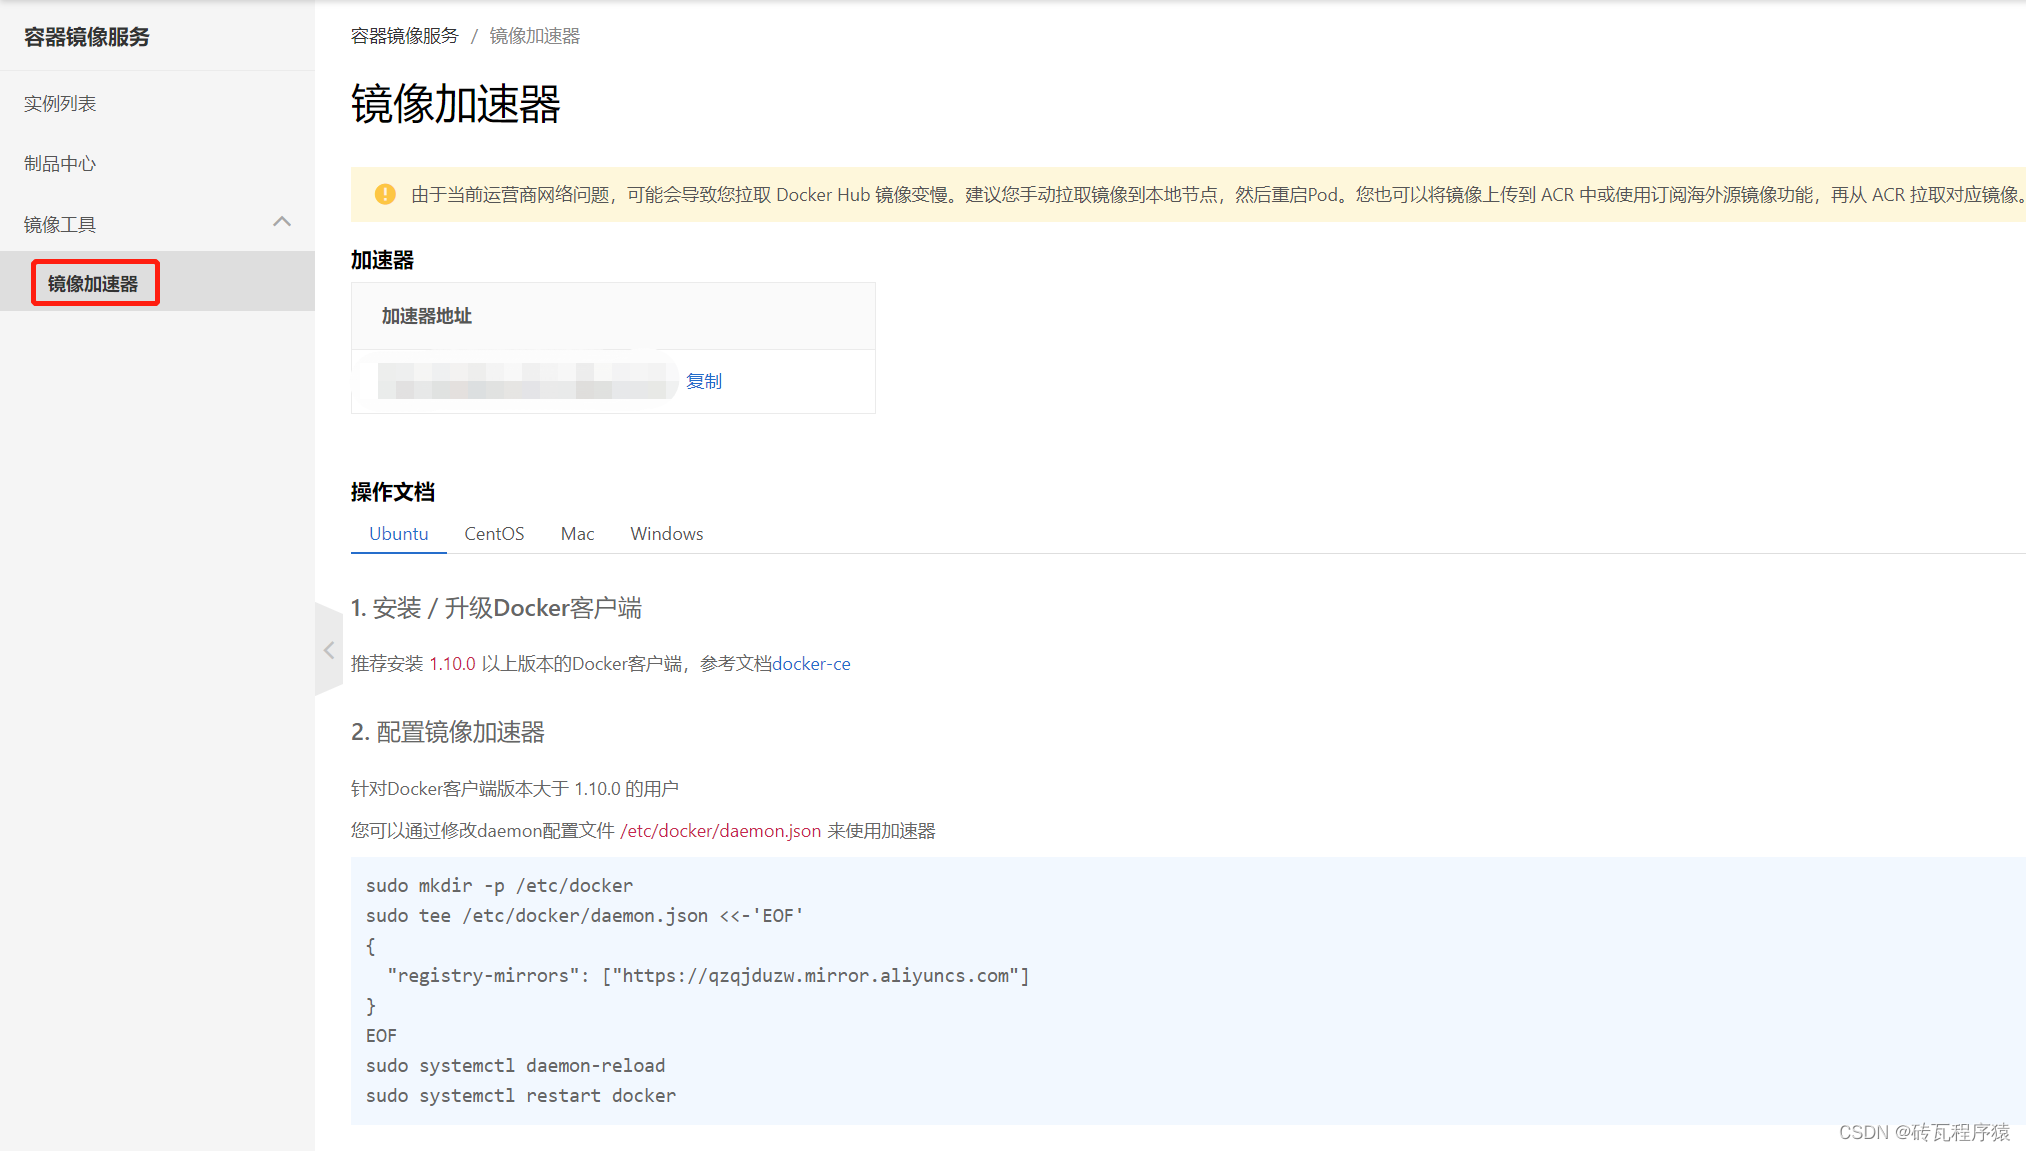The width and height of the screenshot is (2026, 1151).
Task: Click the sudo systemctl restart docker line
Action: (521, 1096)
